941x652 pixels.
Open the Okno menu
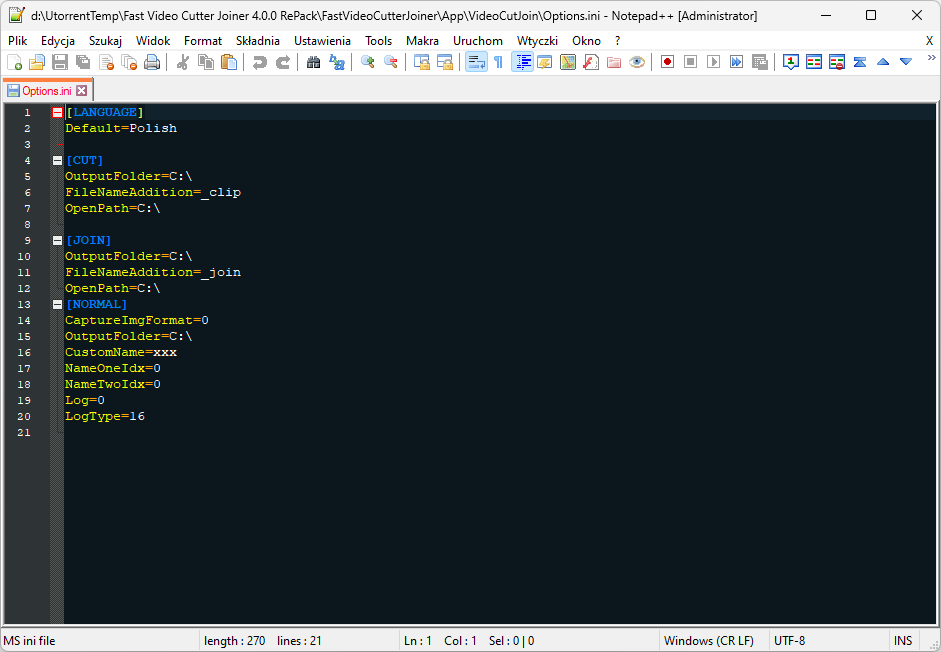(x=586, y=41)
